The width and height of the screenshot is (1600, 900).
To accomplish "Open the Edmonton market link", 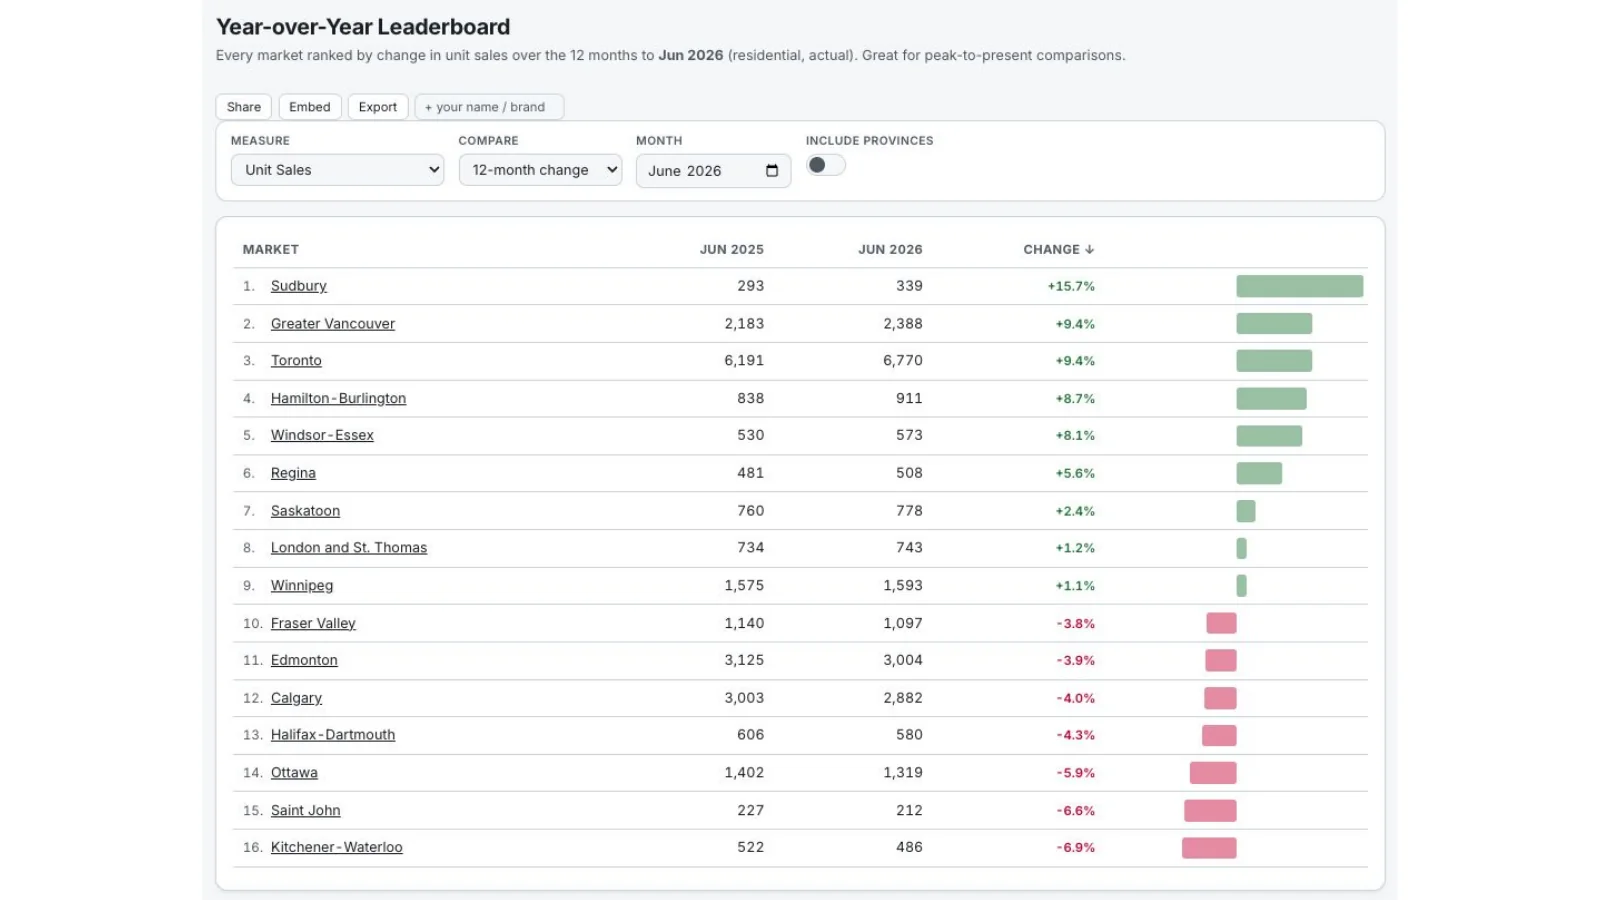I will click(x=304, y=660).
